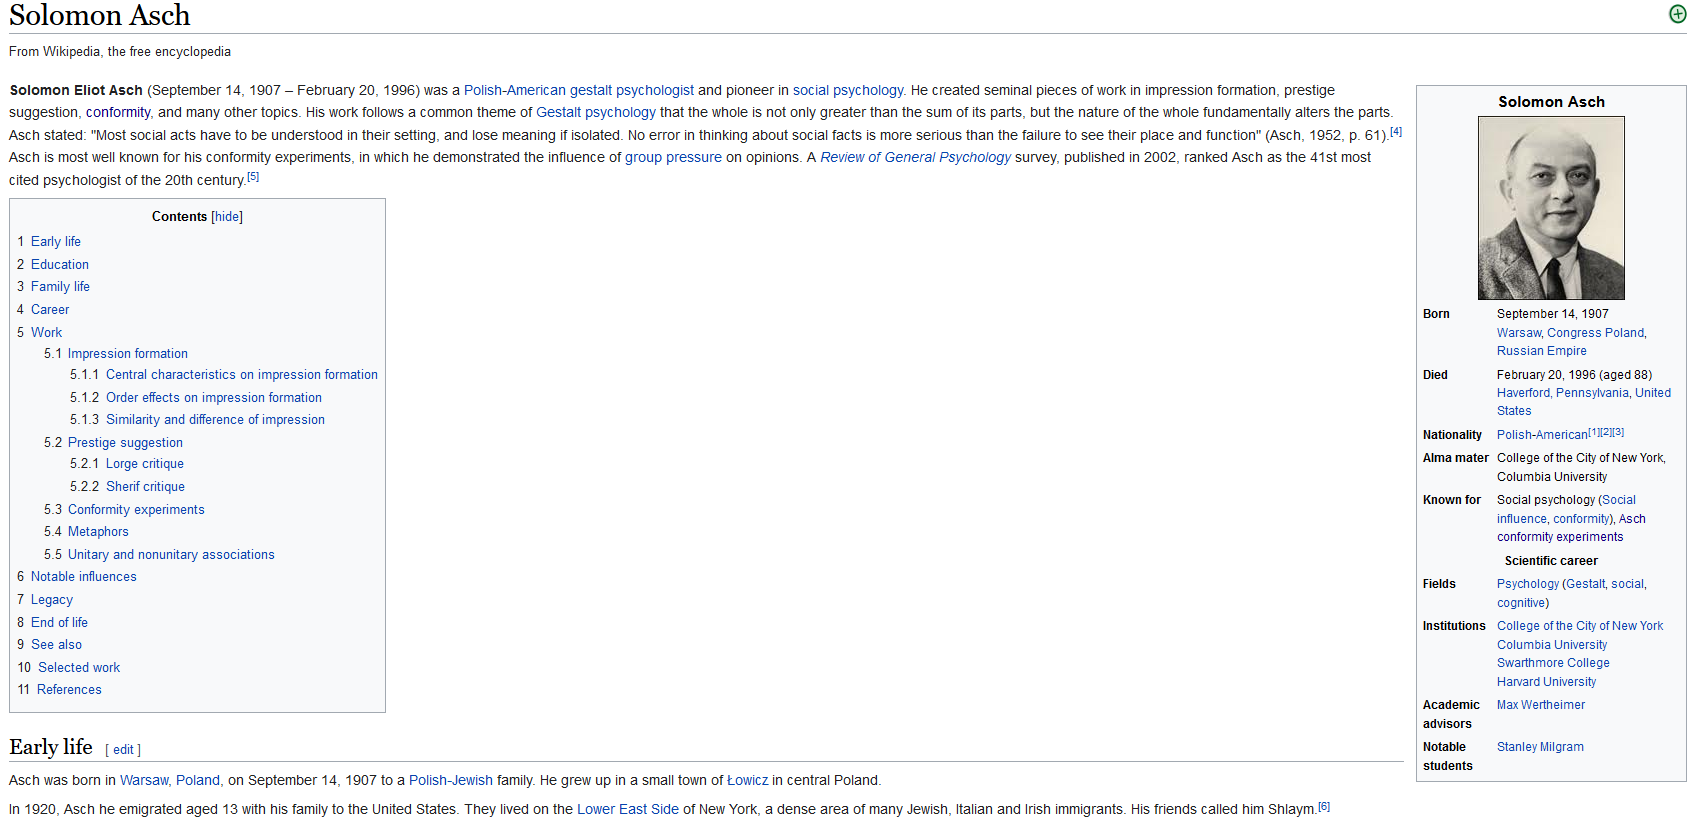Follow Warsaw link in Early life paragraph
Viewport: 1704px width, 835px height.
pyautogui.click(x=145, y=780)
